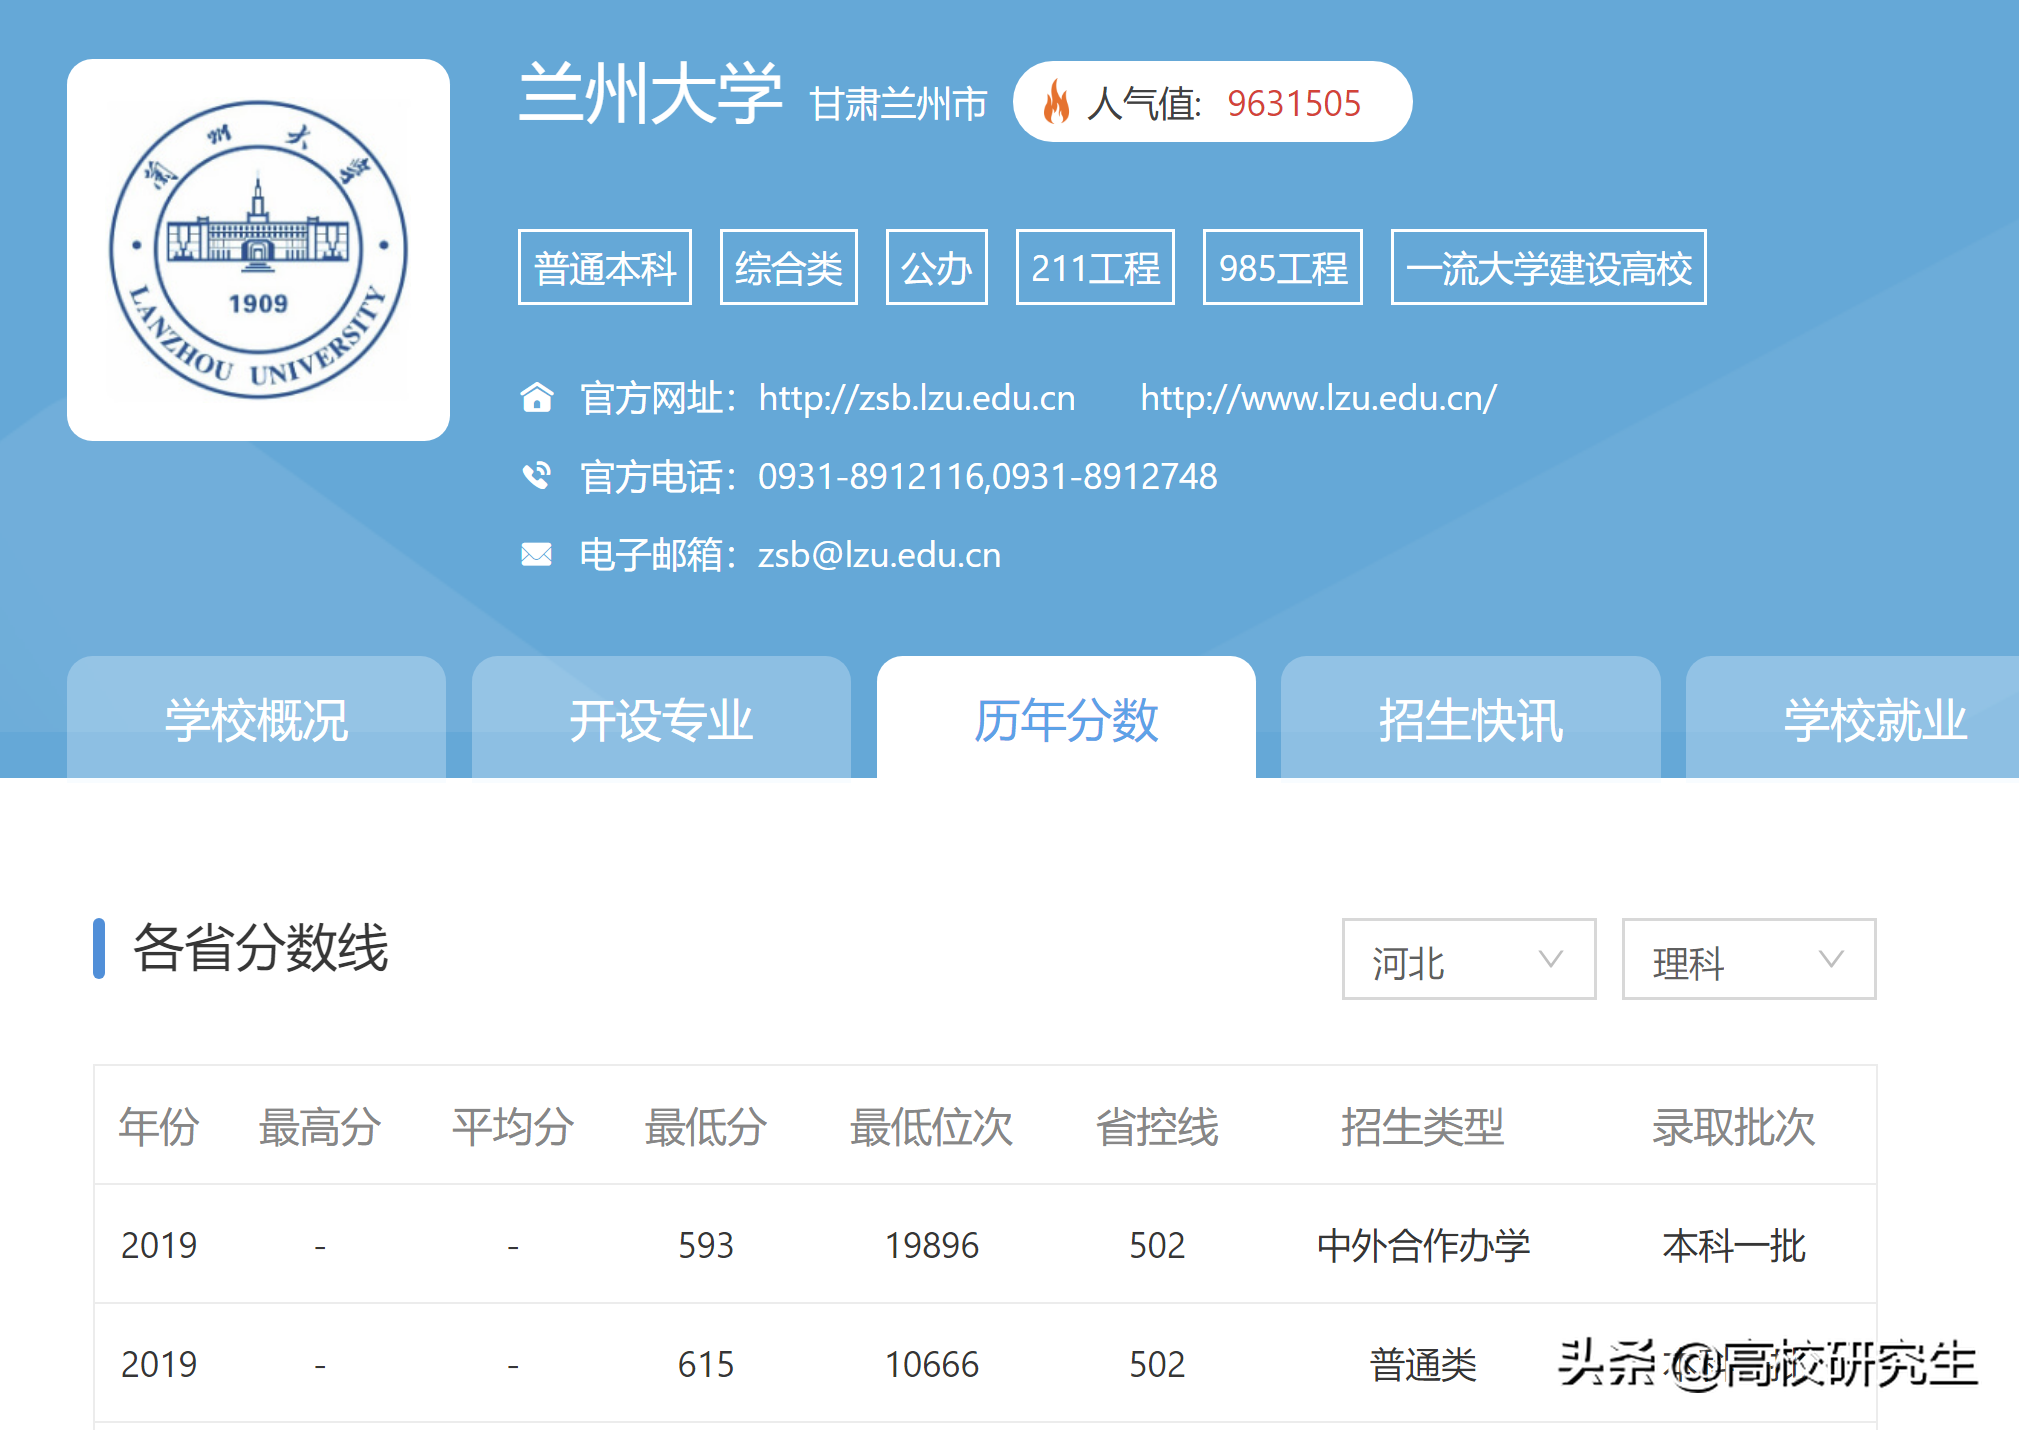This screenshot has width=2019, height=1430.
Task: Expand the 一流大学建设高校 label
Action: (1548, 267)
